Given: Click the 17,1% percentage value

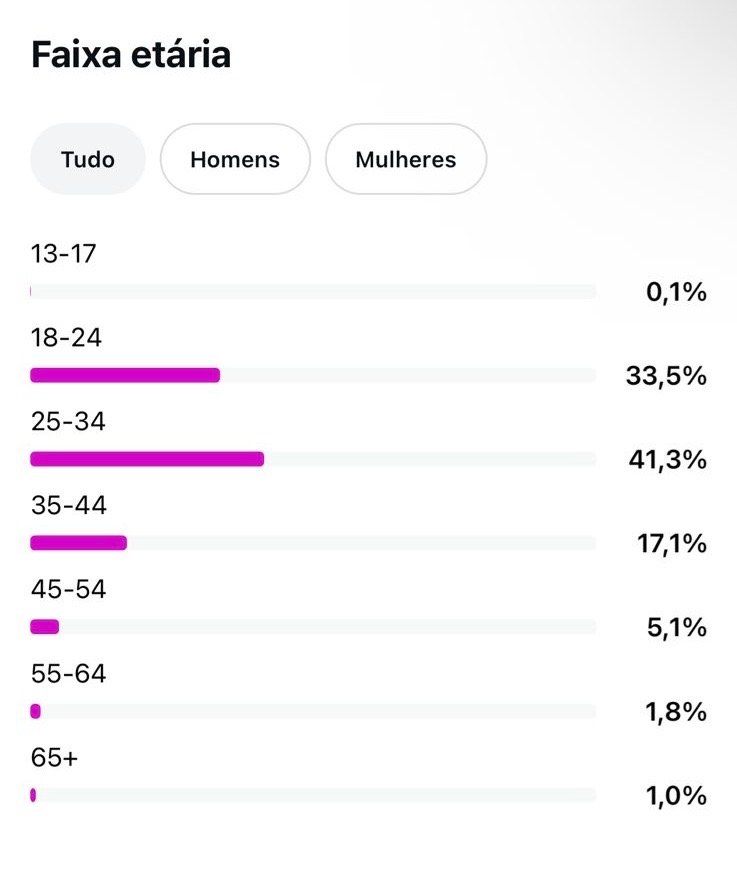Looking at the screenshot, I should (x=671, y=544).
